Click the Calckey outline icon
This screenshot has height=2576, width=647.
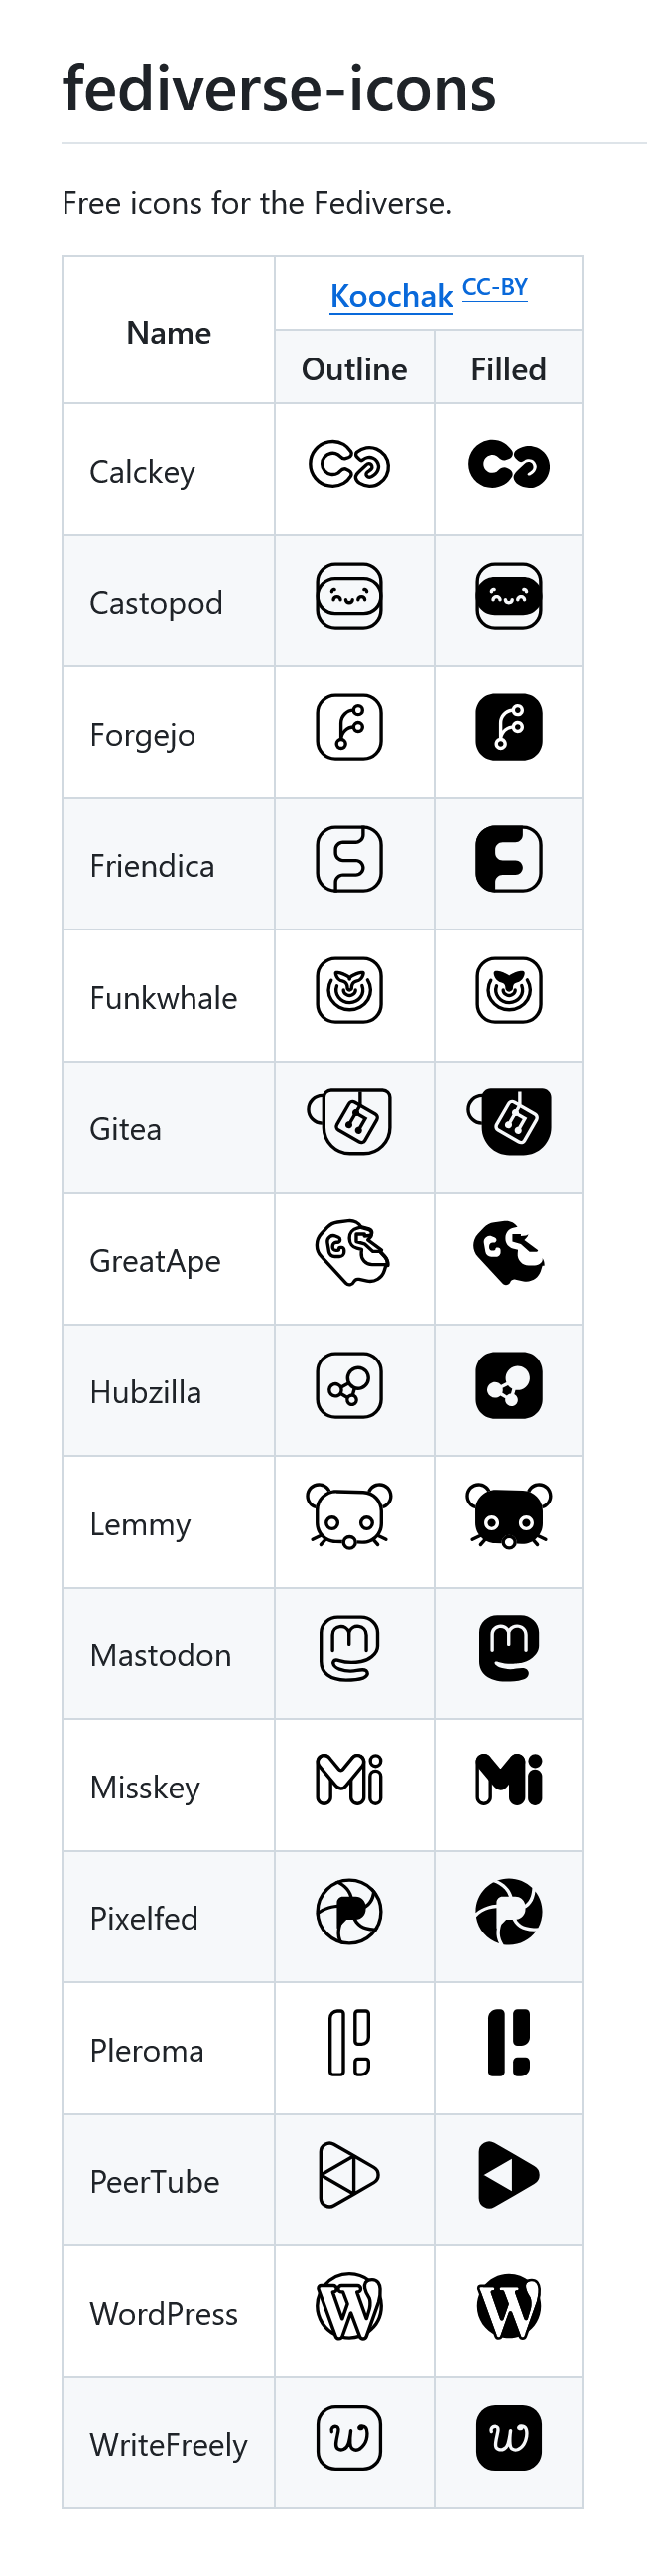pyautogui.click(x=349, y=465)
